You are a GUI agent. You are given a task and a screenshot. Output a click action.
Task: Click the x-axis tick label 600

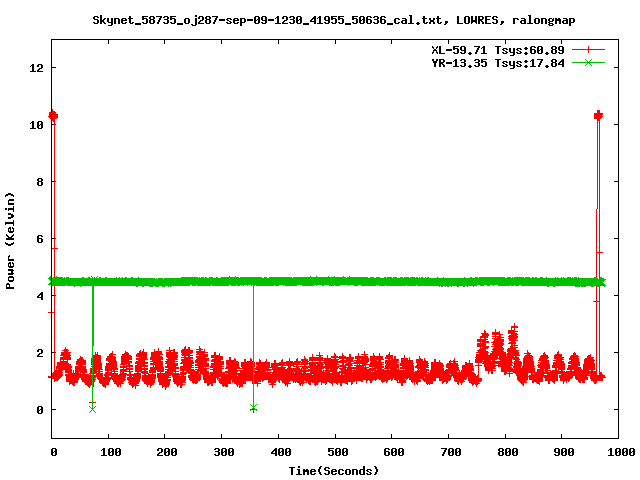394,452
